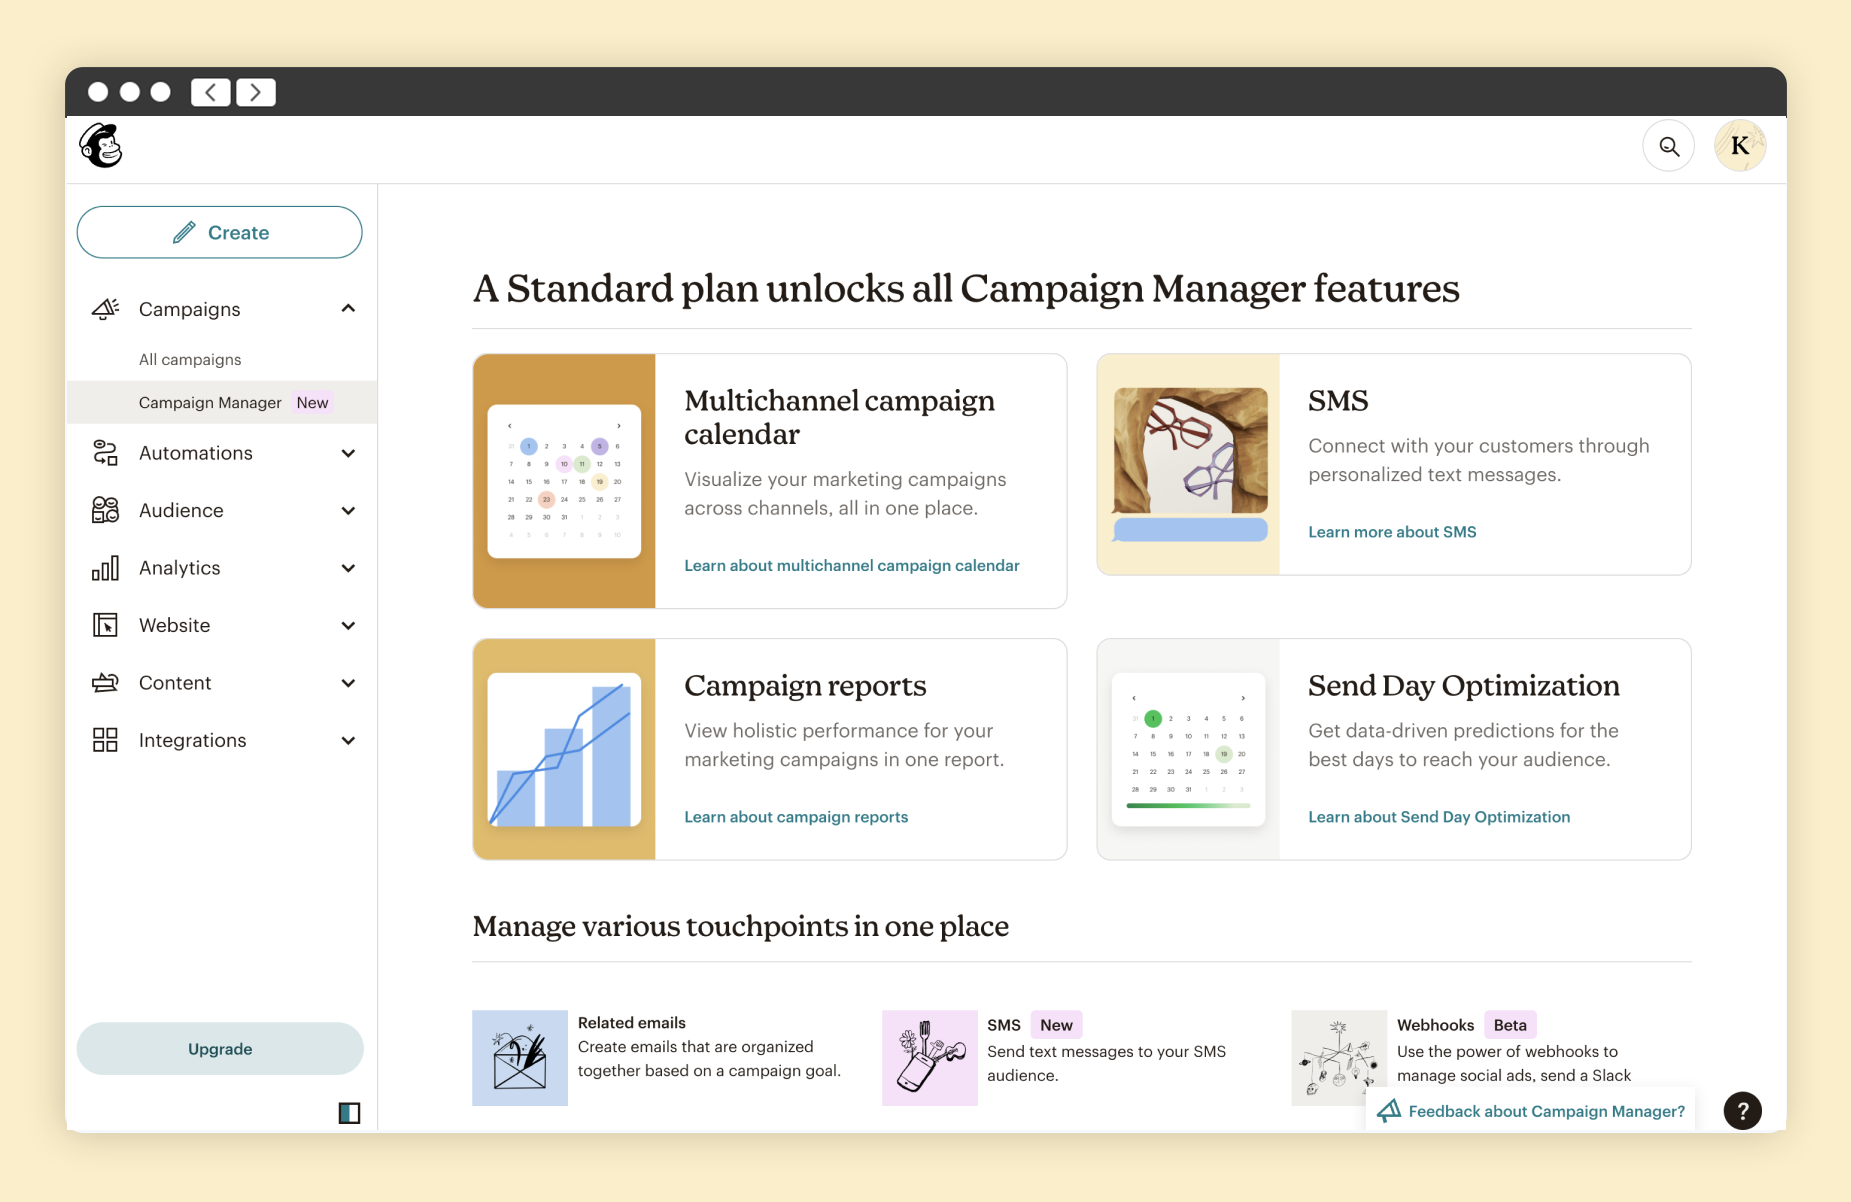Screen dimensions: 1851x1202
Task: Click the help question mark icon
Action: tap(1742, 1110)
